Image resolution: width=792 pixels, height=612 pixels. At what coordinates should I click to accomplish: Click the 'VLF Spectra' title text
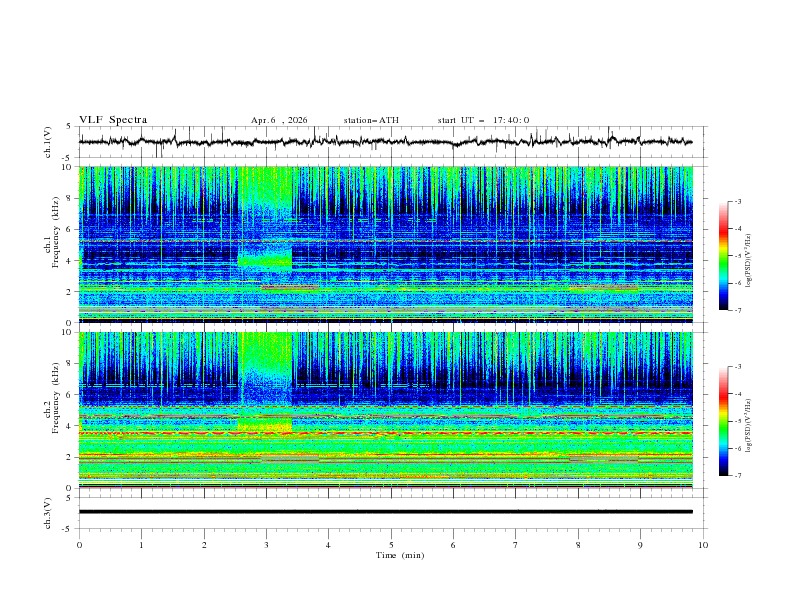point(113,120)
